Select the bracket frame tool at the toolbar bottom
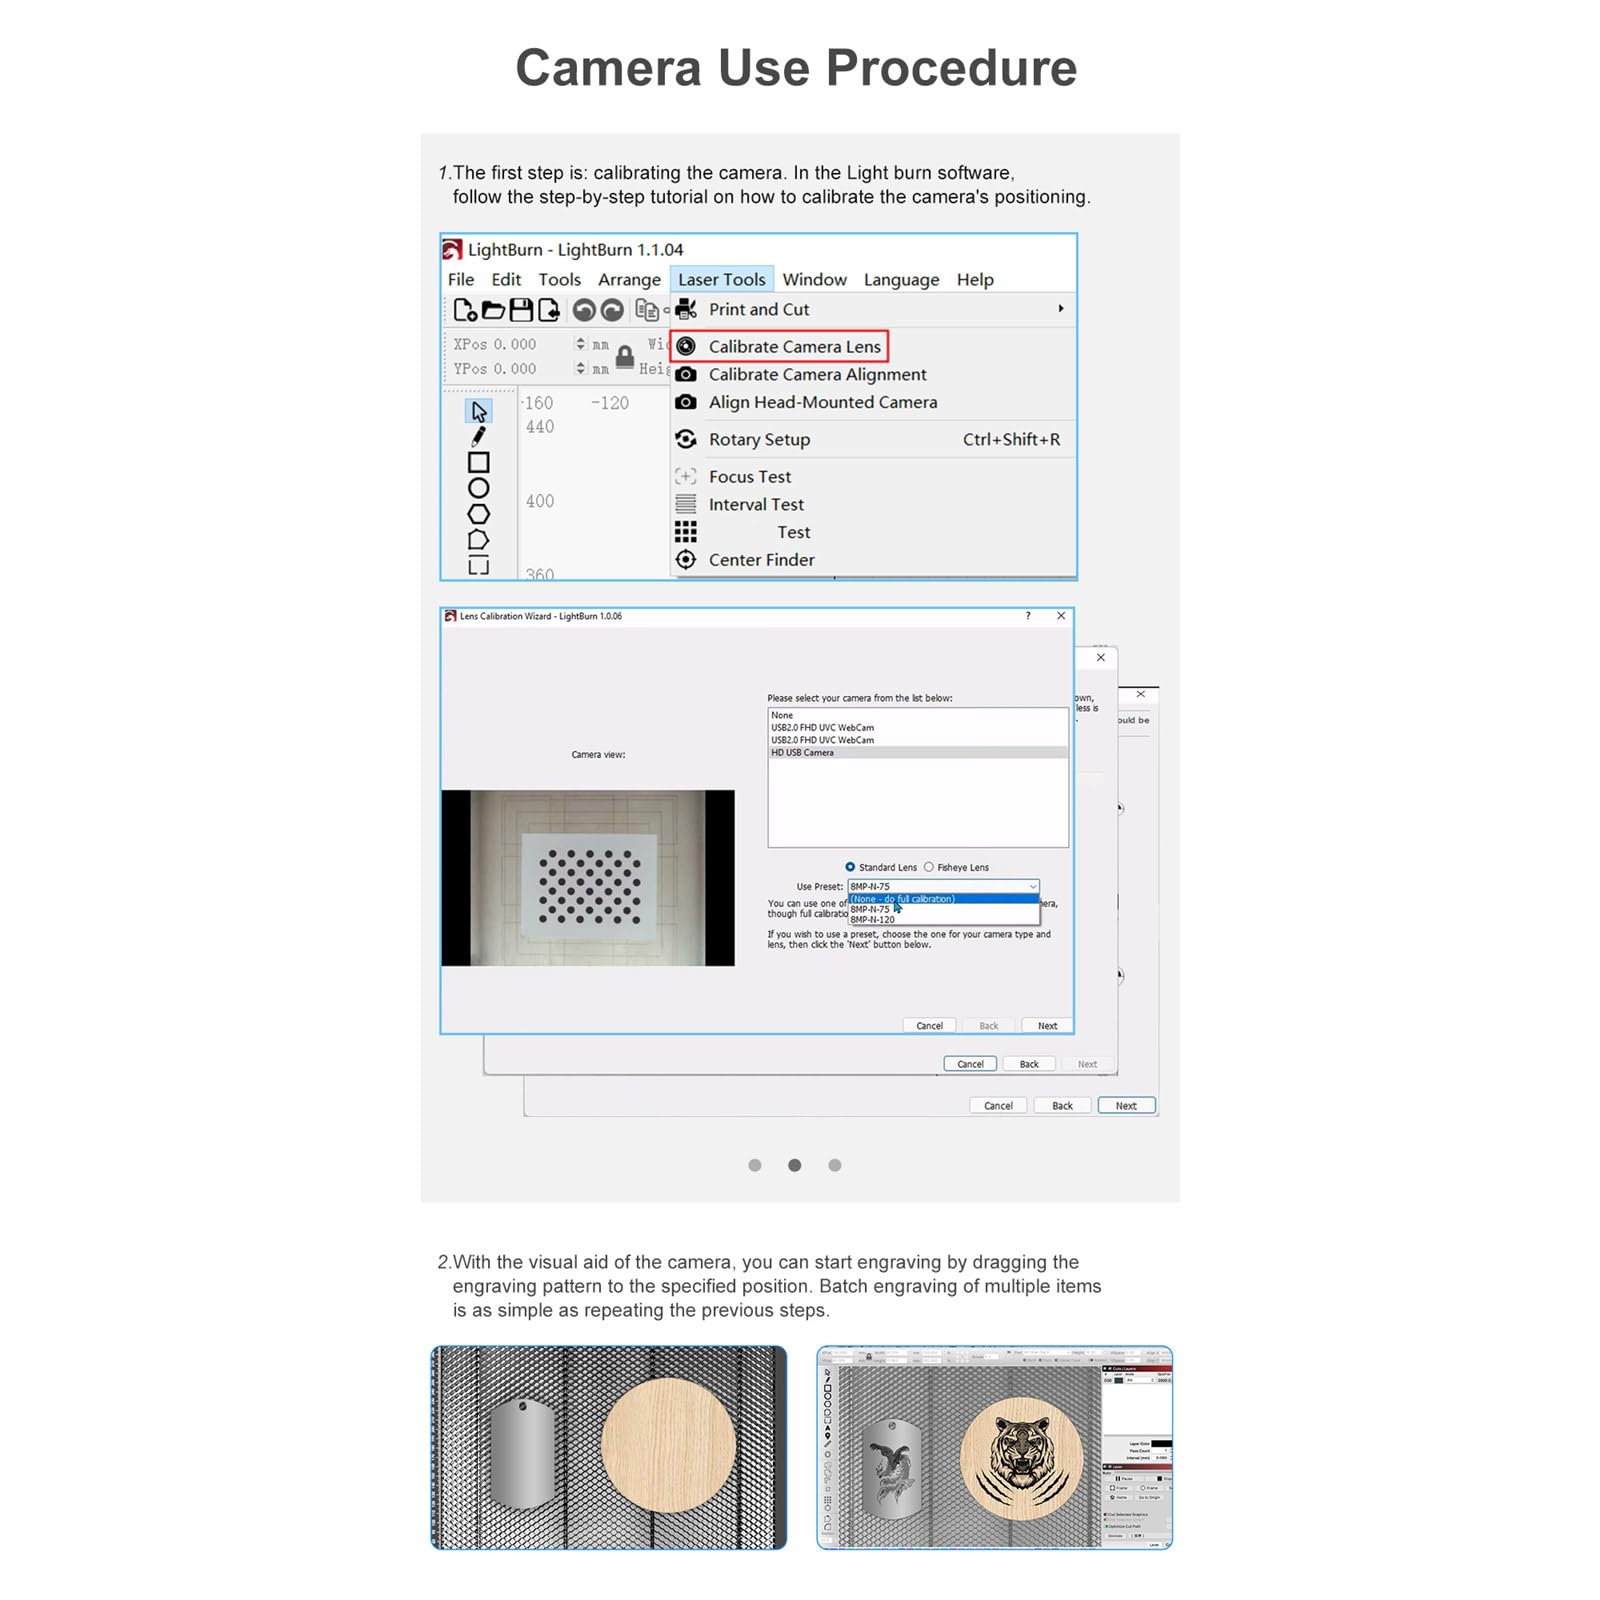The width and height of the screenshot is (1600, 1600). coord(479,566)
